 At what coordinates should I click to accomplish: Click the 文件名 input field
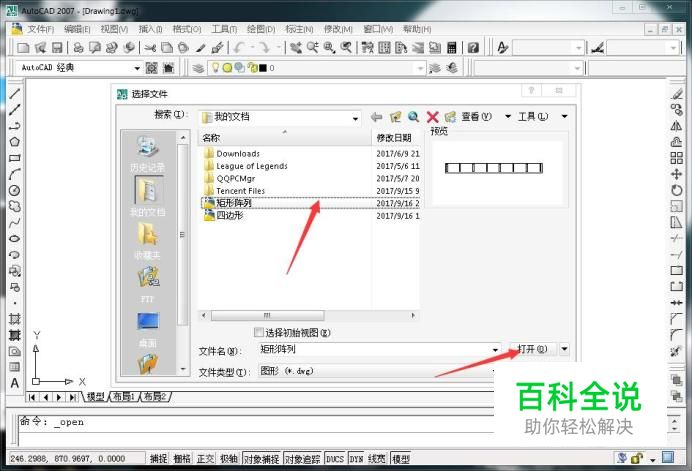pos(374,350)
